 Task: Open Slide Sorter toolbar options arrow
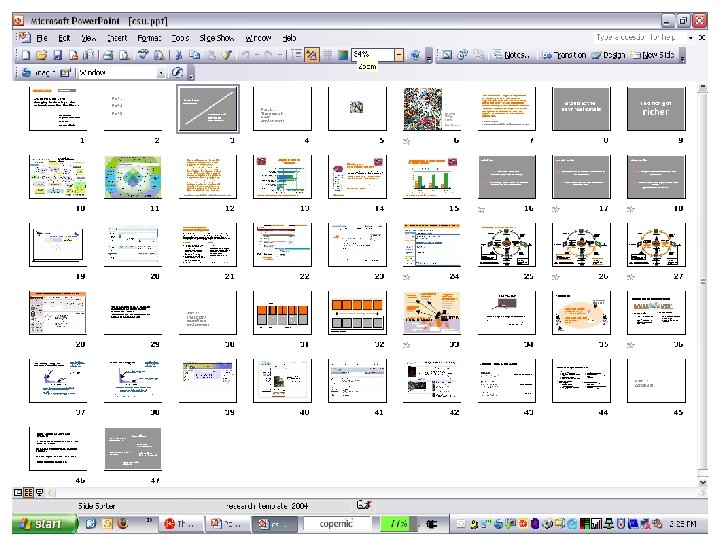(682, 56)
